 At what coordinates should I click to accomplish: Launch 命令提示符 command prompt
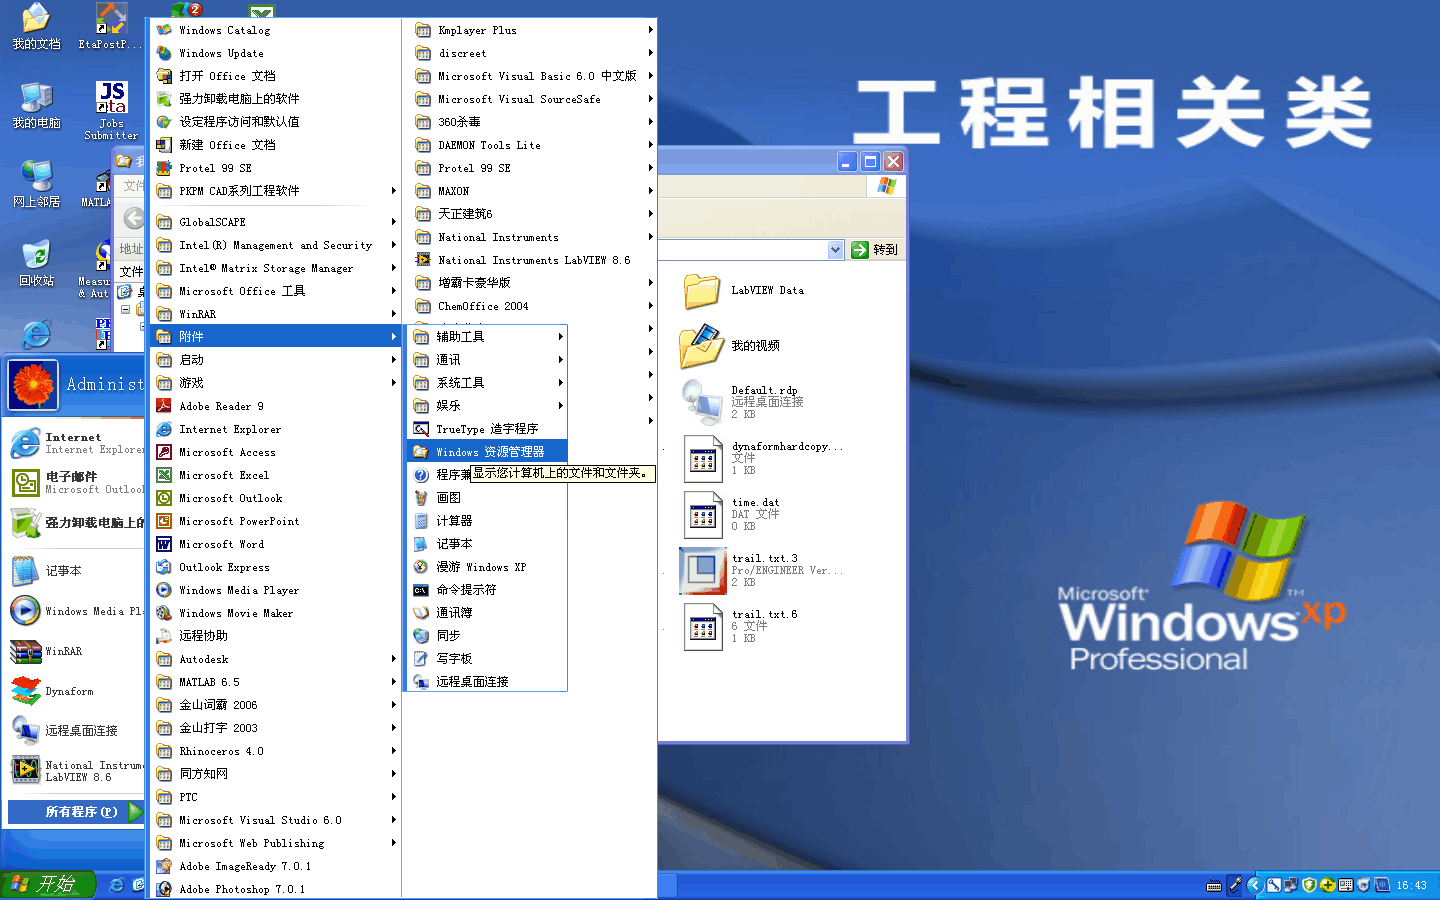coord(487,590)
